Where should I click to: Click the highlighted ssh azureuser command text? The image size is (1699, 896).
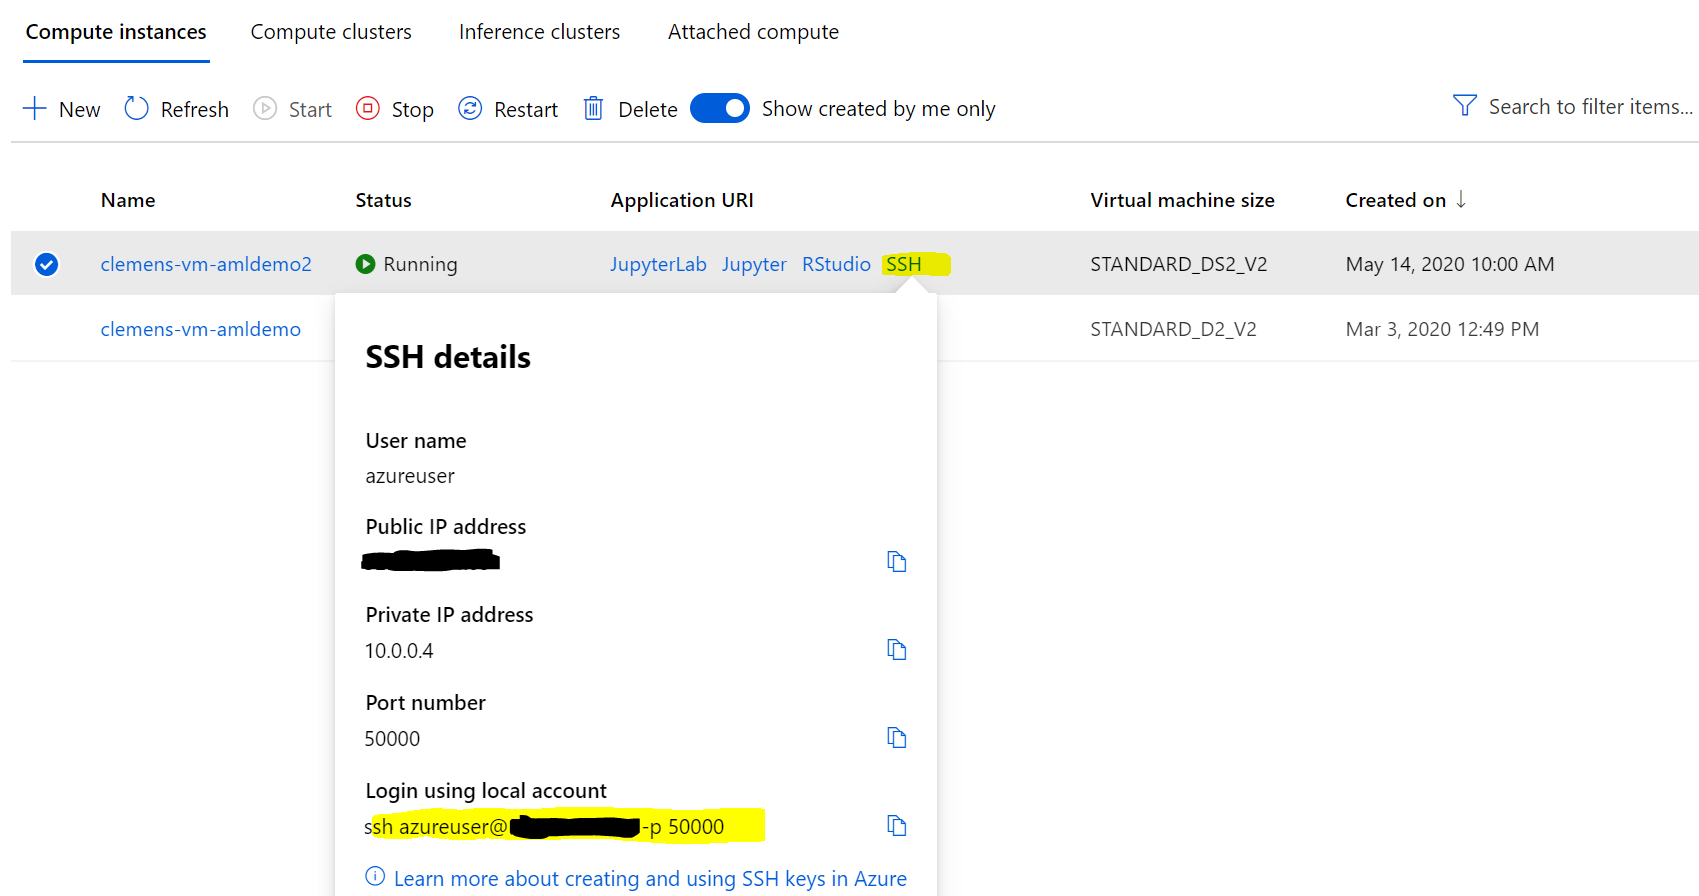544,827
